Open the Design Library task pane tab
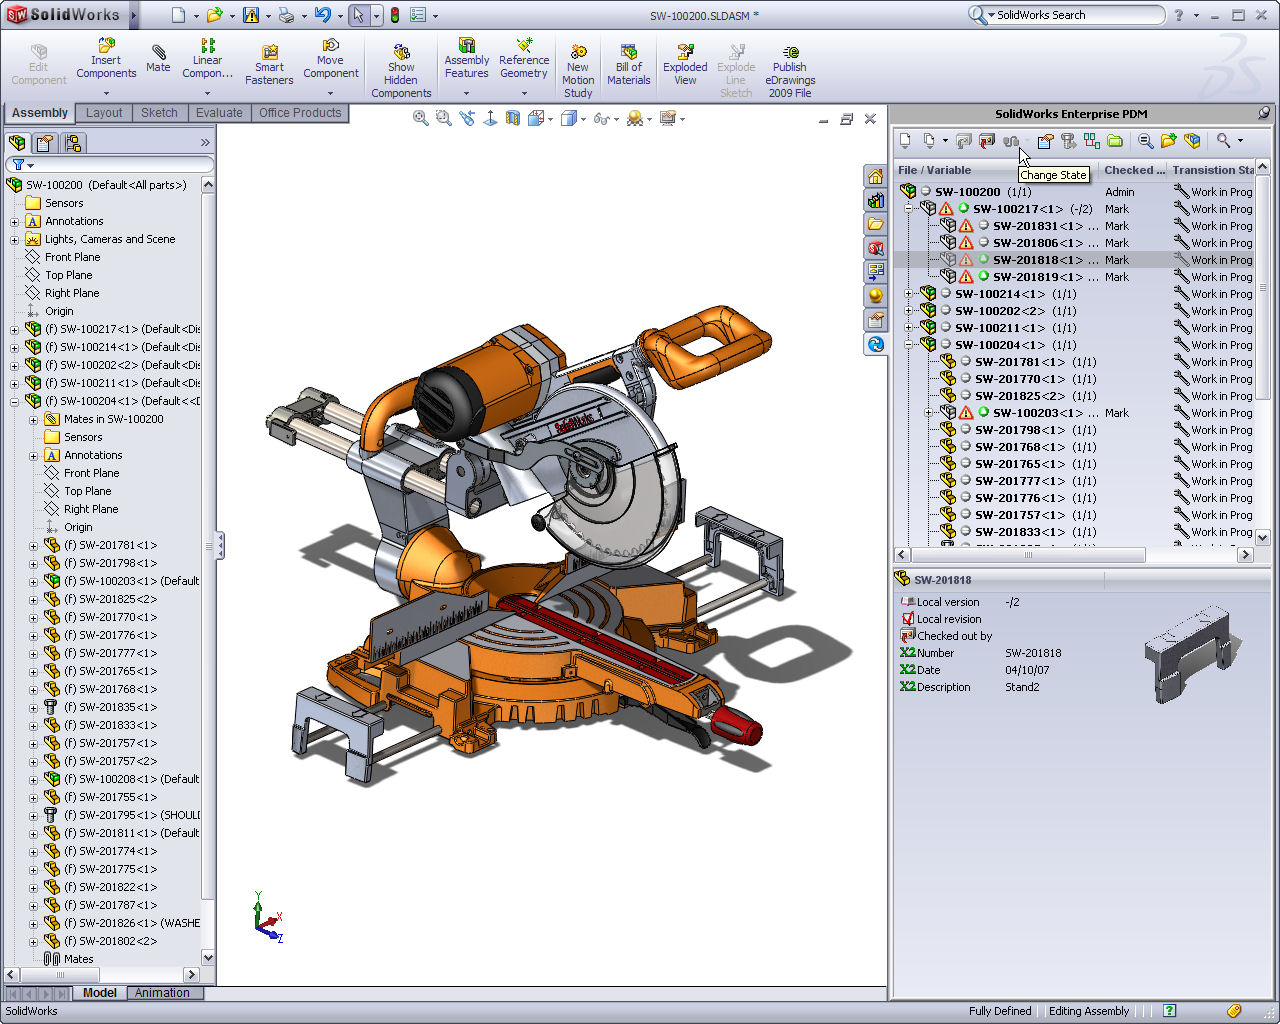Image resolution: width=1280 pixels, height=1024 pixels. tap(876, 200)
